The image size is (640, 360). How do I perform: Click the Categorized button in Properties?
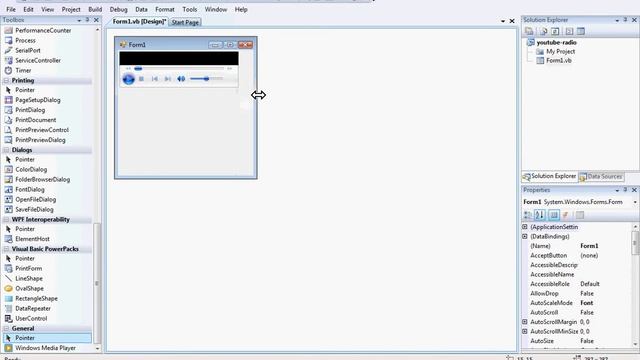528,215
